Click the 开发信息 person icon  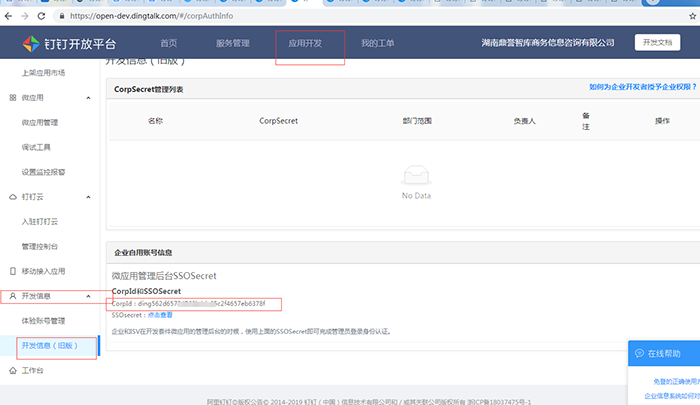pos(13,296)
